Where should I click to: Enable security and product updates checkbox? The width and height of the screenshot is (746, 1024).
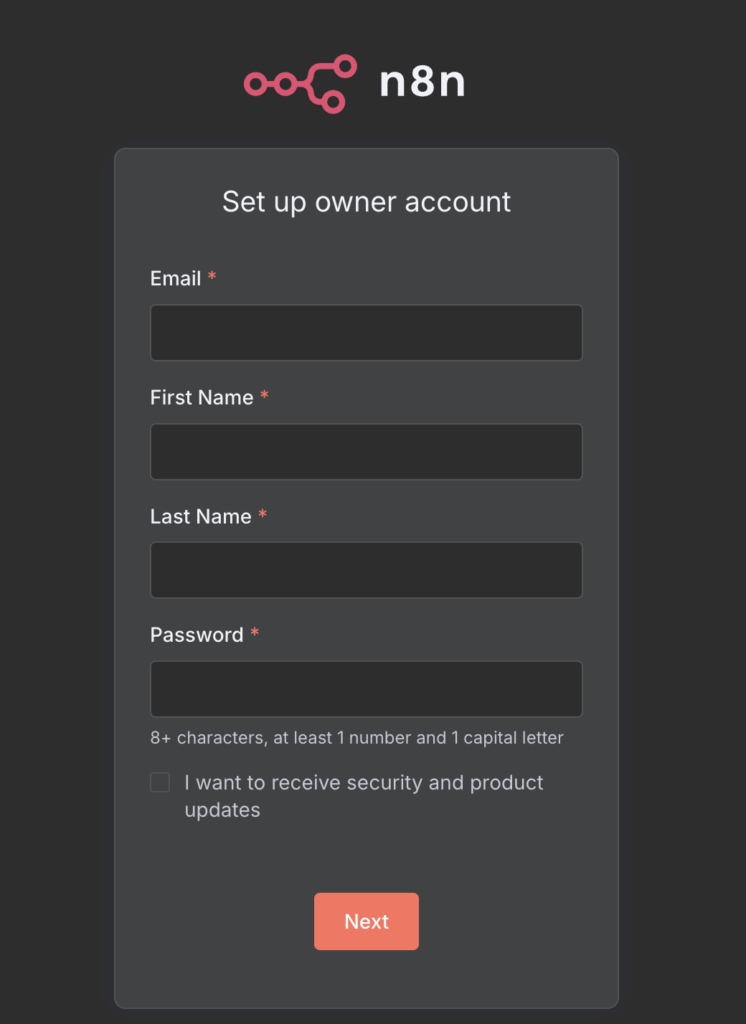160,782
